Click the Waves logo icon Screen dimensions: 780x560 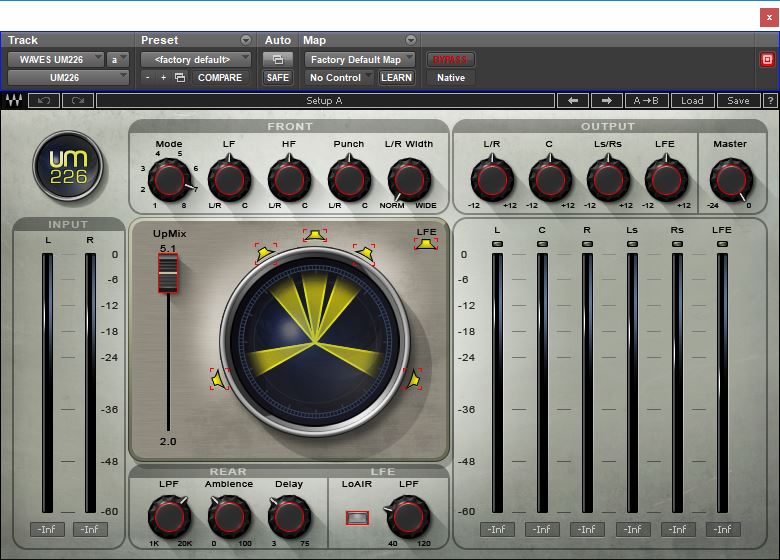click(x=14, y=100)
